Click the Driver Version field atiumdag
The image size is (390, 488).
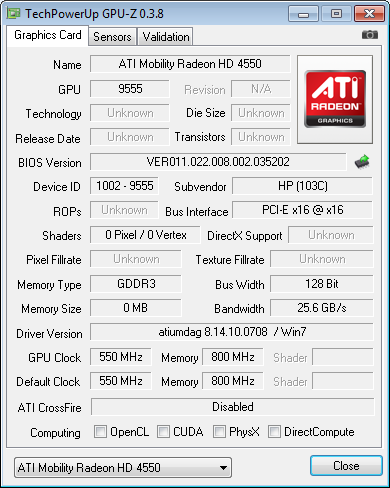coord(232,332)
